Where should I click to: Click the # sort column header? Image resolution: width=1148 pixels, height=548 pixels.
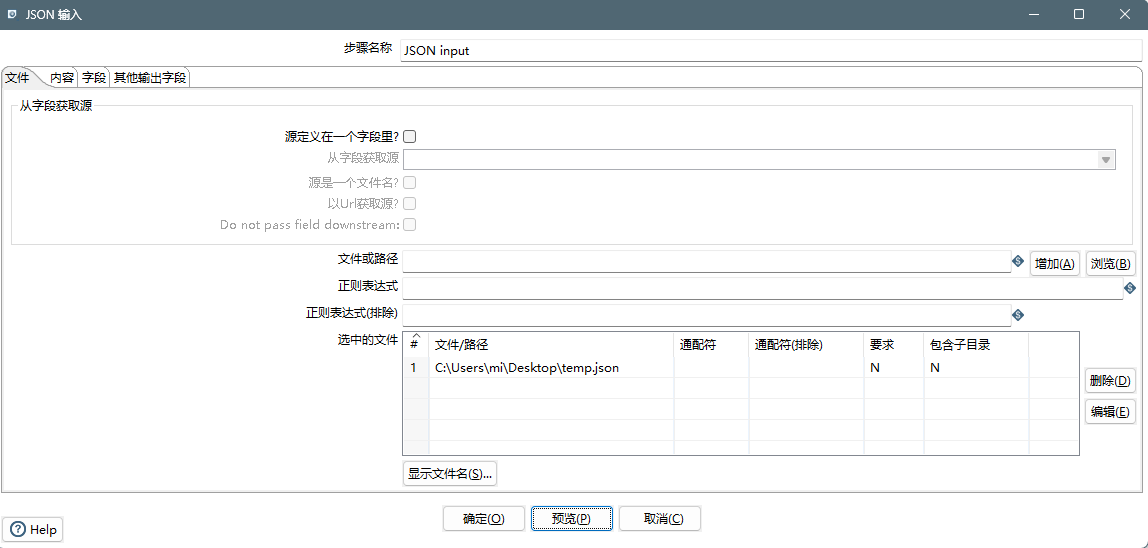click(415, 345)
